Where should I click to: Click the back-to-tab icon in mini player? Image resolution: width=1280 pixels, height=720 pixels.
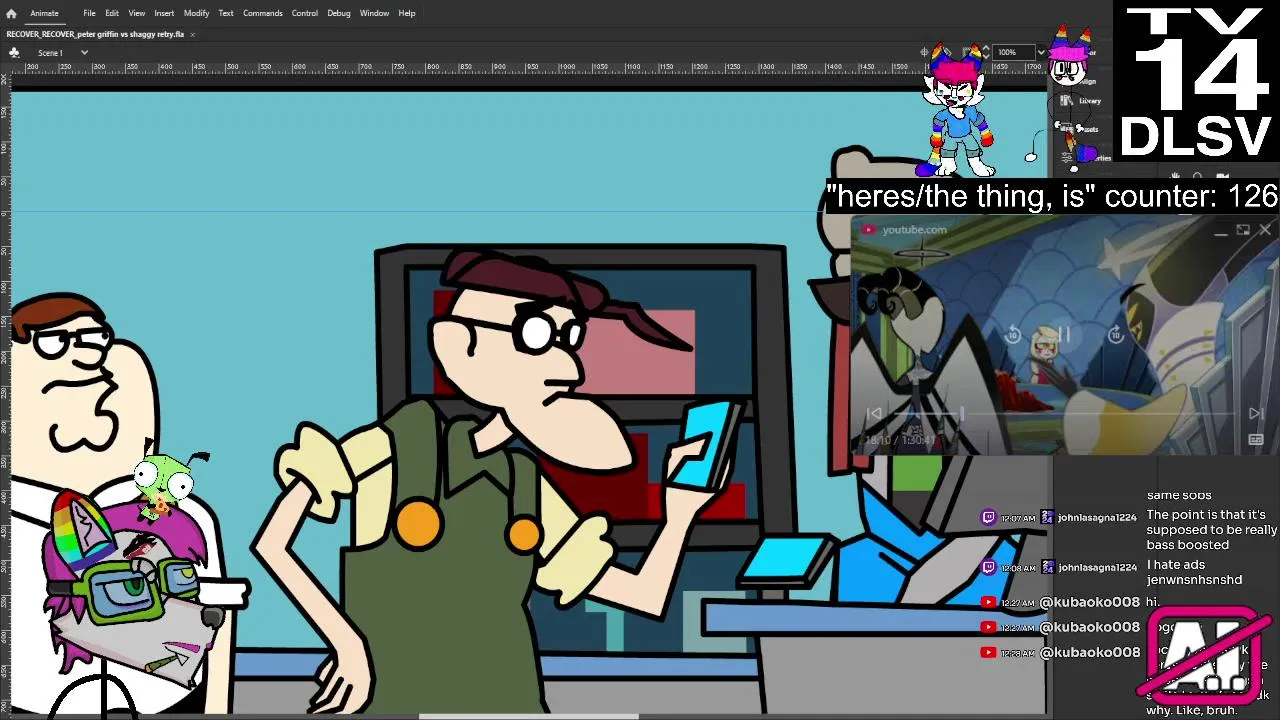[x=1243, y=230]
